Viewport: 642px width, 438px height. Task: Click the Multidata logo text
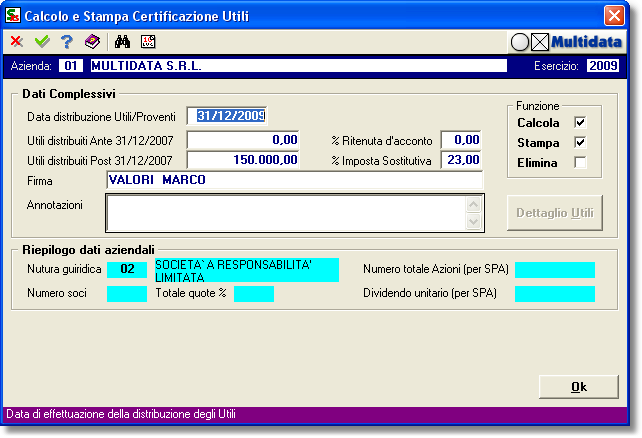click(x=586, y=42)
